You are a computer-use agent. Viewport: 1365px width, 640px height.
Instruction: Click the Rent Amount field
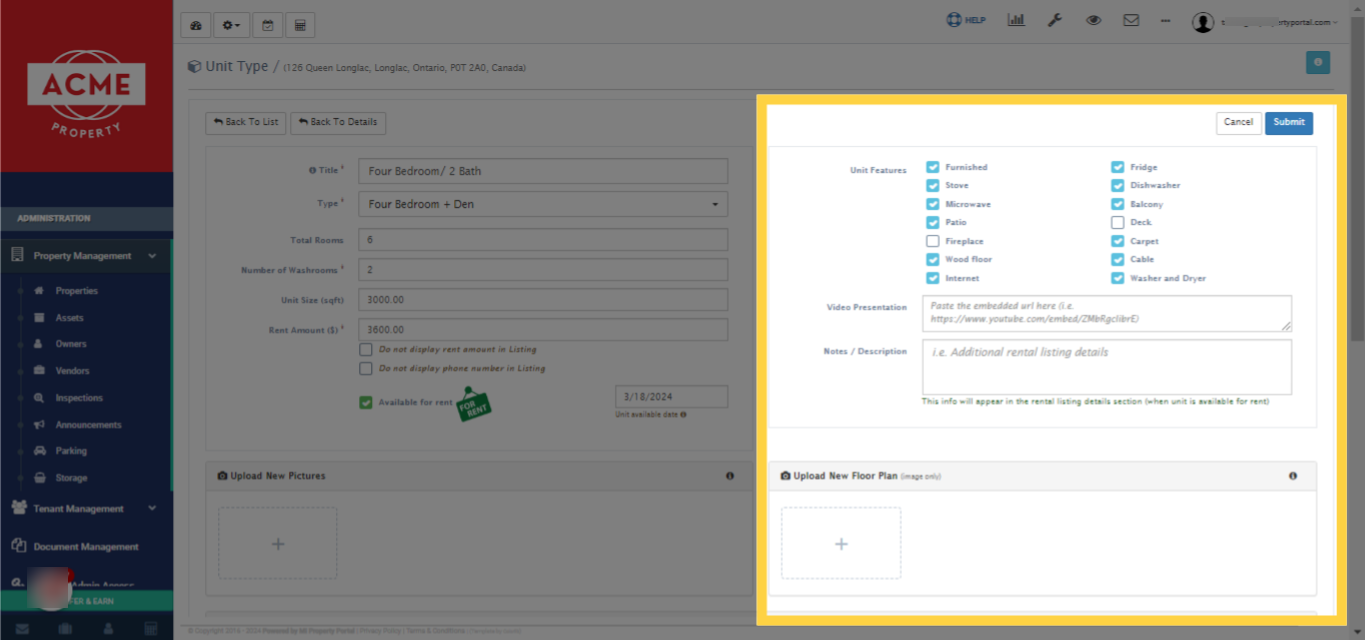click(543, 330)
